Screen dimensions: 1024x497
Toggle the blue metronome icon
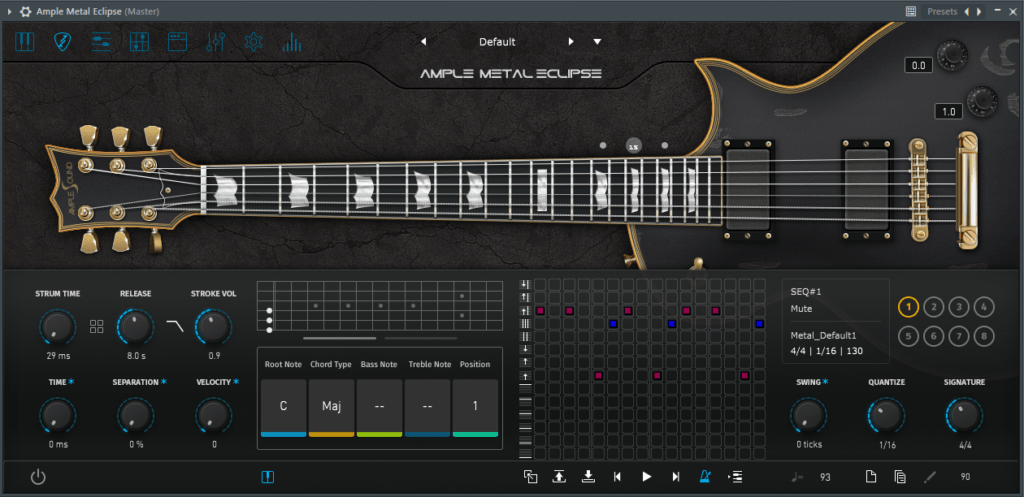coord(705,477)
